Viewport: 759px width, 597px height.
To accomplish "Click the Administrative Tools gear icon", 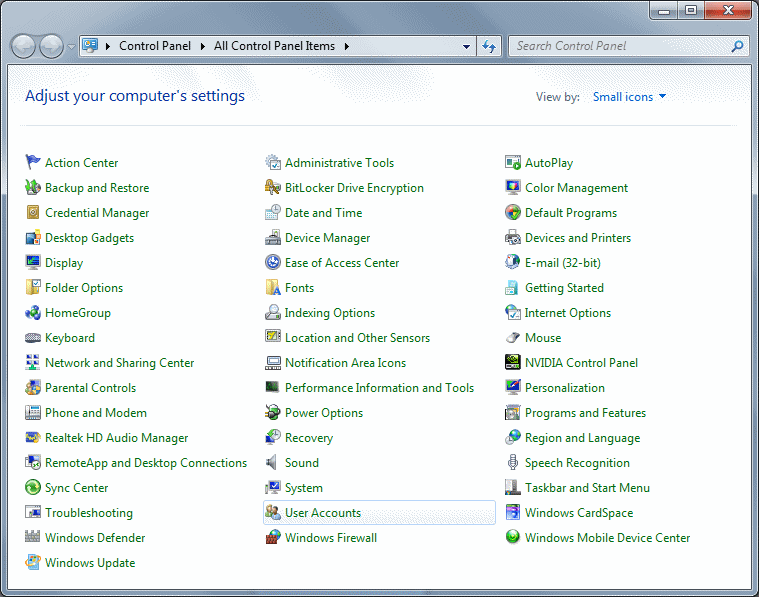I will coord(273,162).
